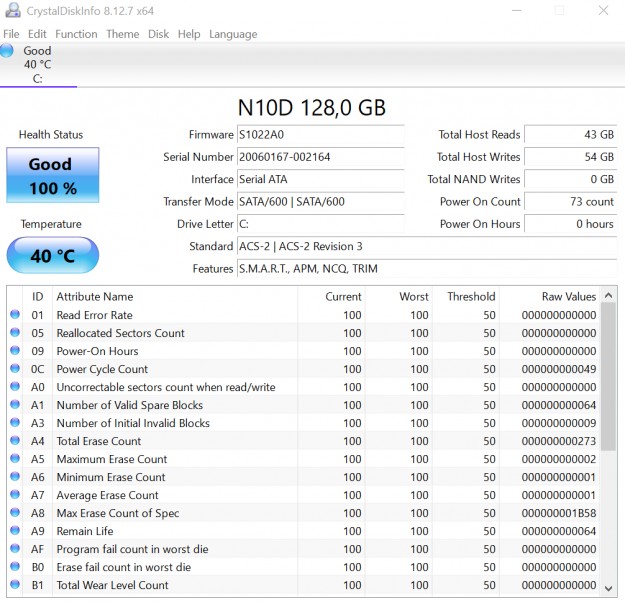Viewport: 625px width, 604px height.
Task: Open the Disk menu
Action: click(x=158, y=34)
